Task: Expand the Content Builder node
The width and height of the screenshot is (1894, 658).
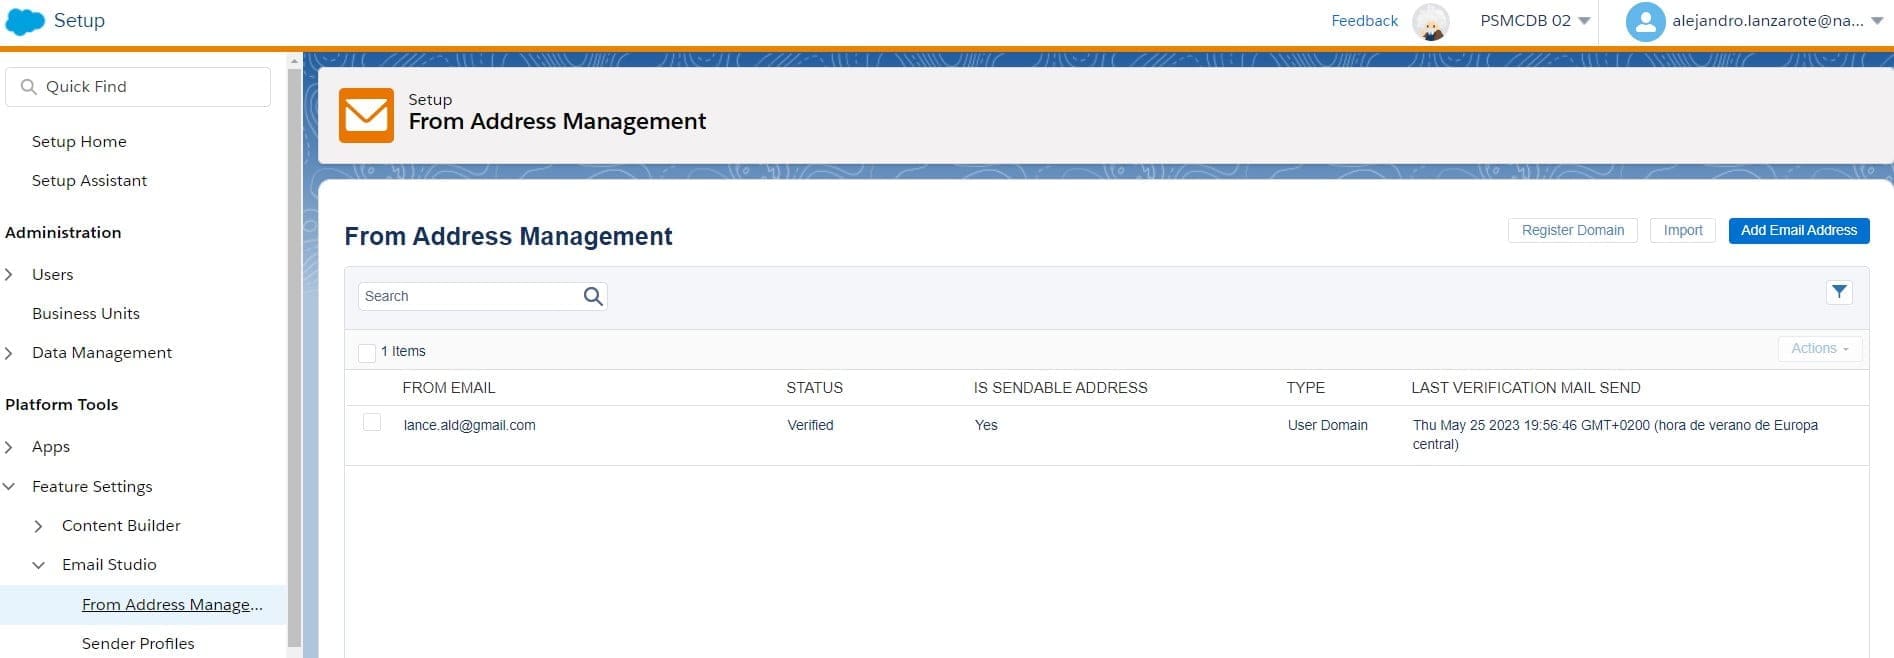Action: [38, 526]
